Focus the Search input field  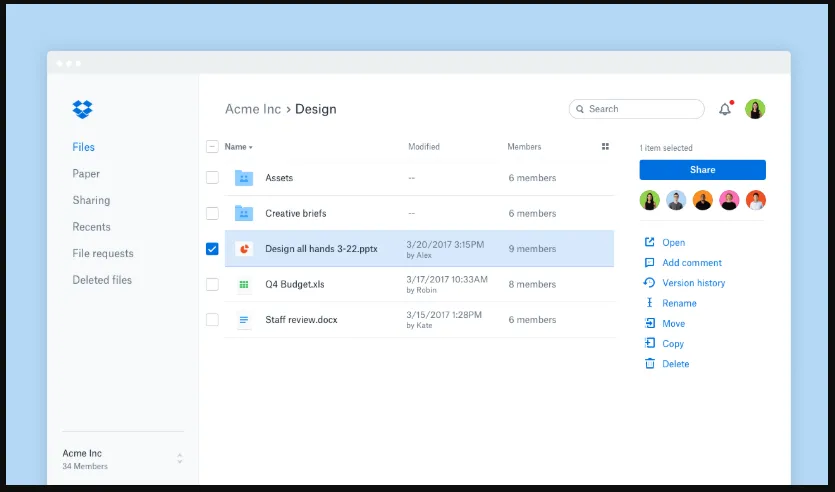point(636,109)
